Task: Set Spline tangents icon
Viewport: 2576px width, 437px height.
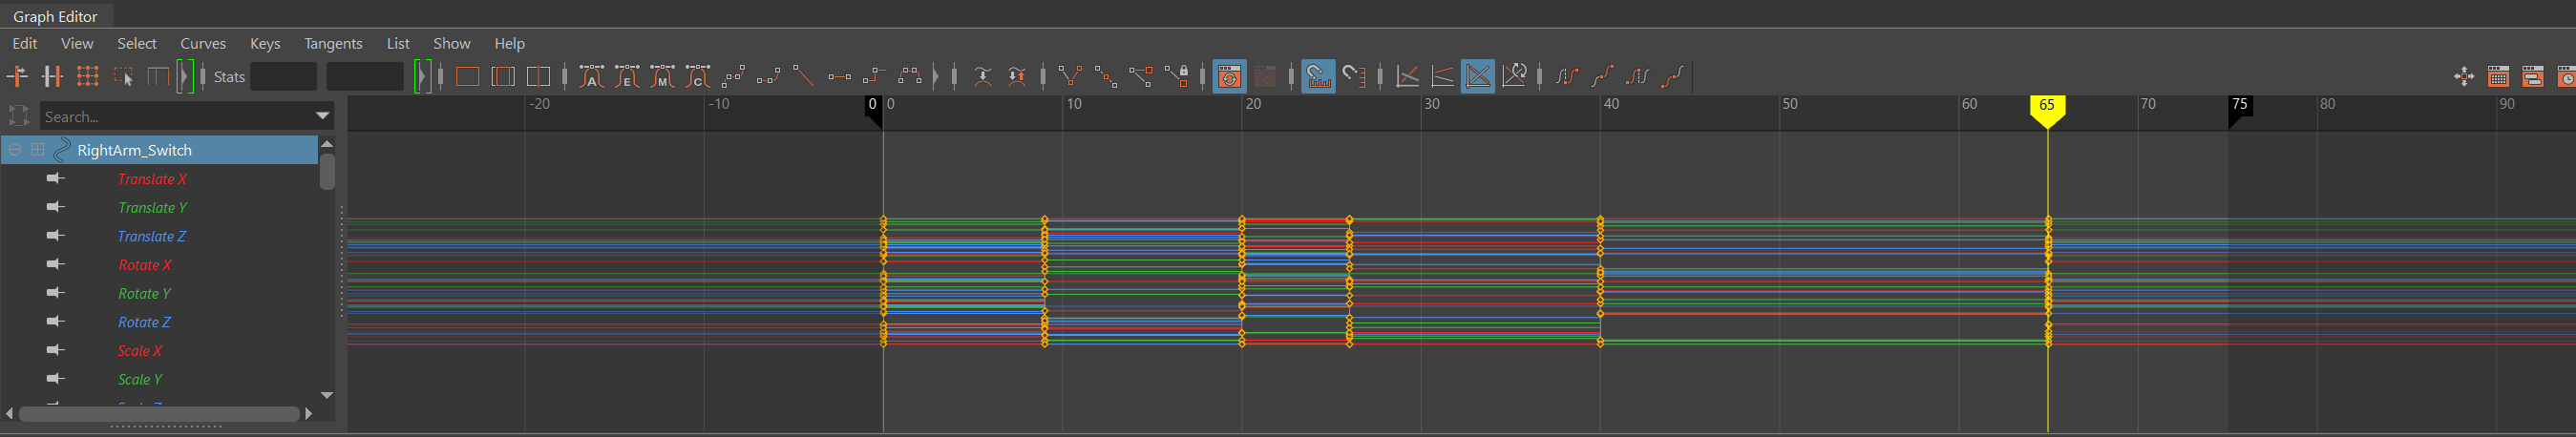Action: coord(733,76)
